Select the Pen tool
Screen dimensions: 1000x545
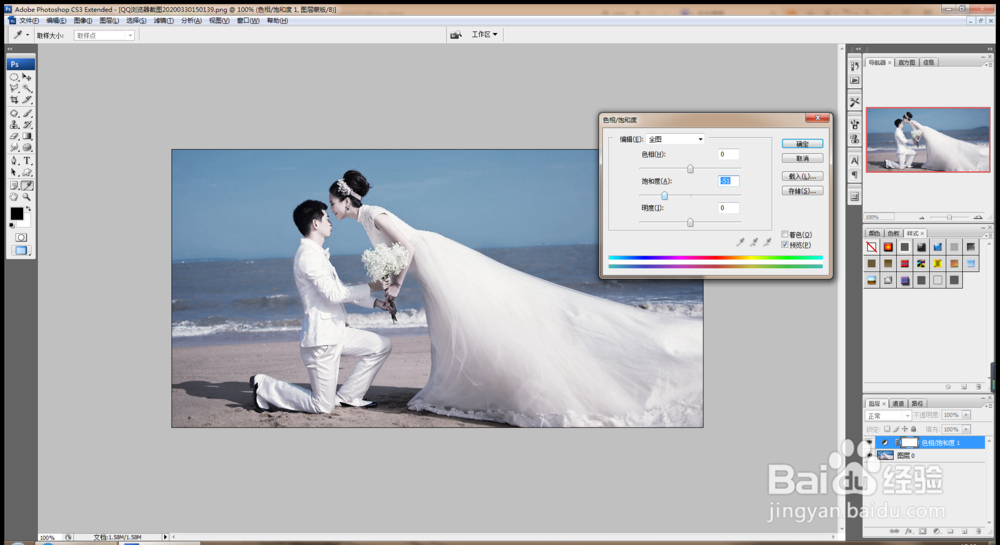click(14, 161)
